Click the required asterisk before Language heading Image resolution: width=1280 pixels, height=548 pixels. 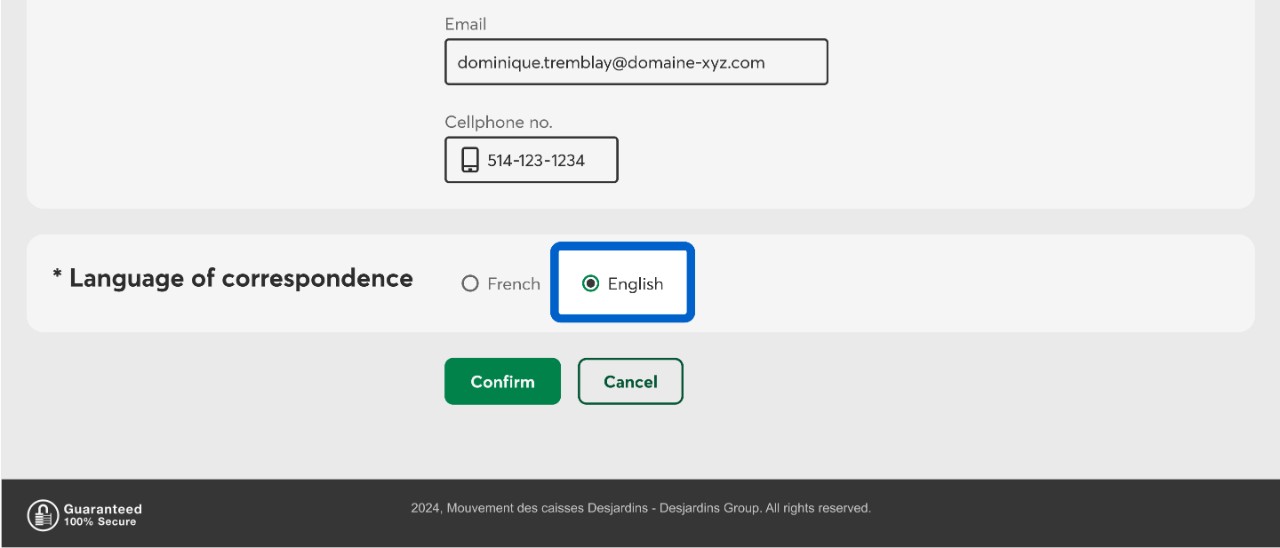pos(57,276)
